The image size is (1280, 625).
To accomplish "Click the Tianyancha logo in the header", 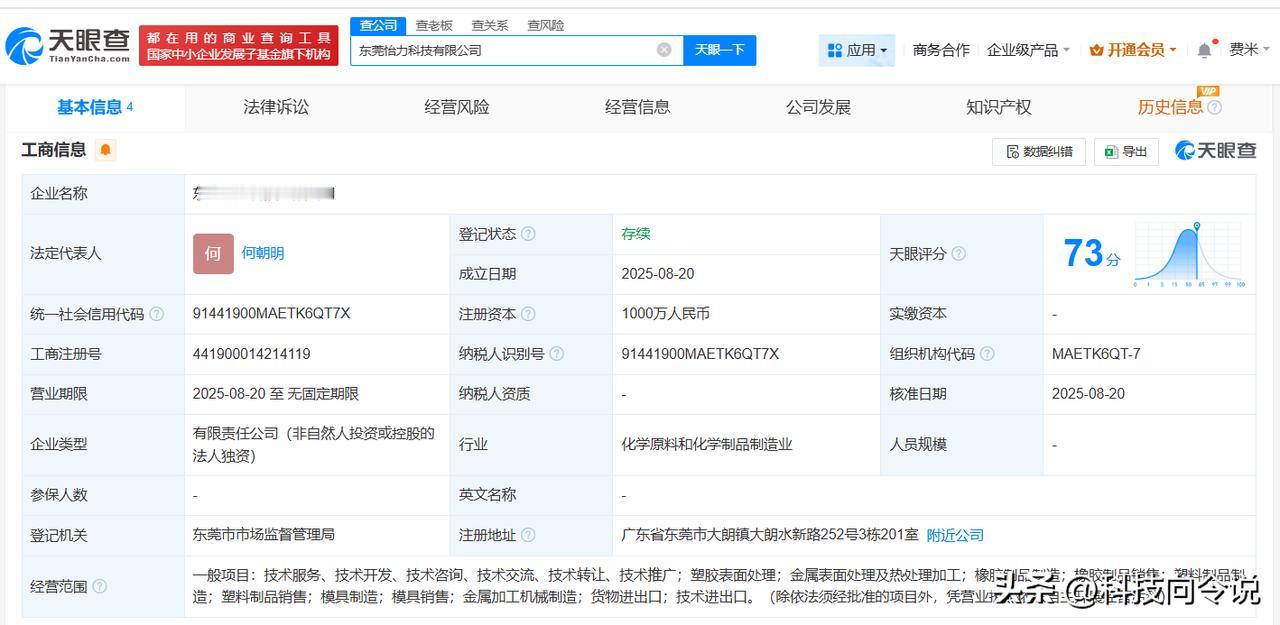I will point(68,45).
